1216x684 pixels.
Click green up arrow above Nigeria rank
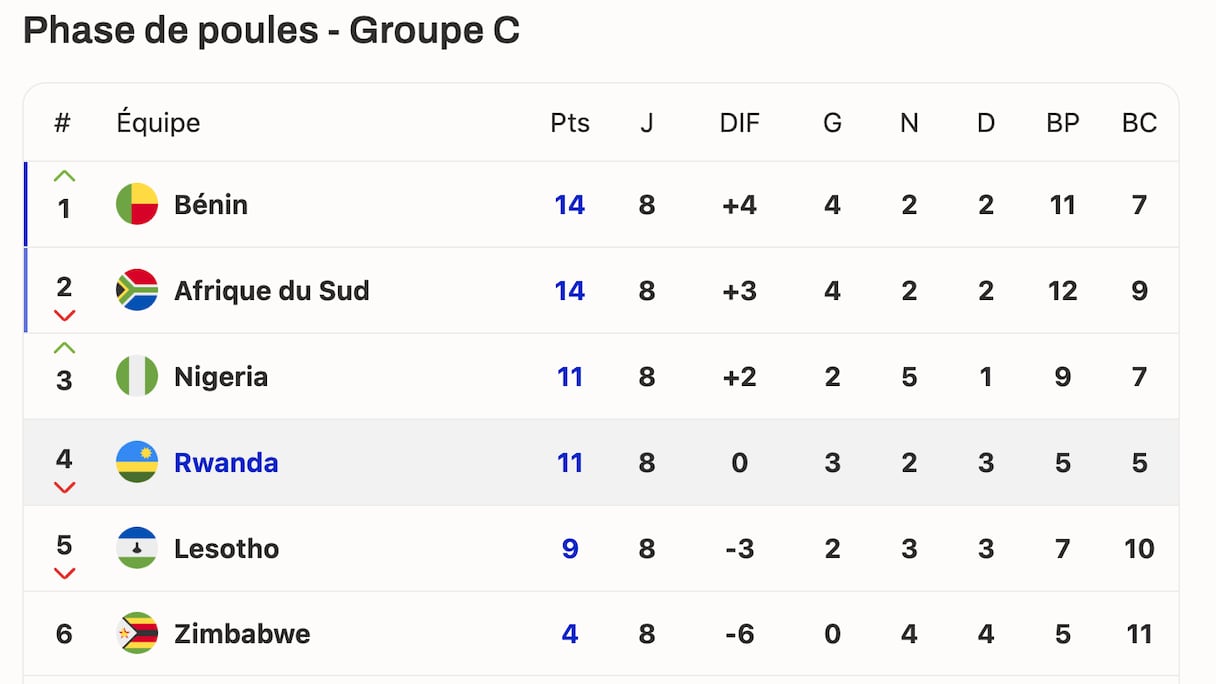[x=64, y=349]
